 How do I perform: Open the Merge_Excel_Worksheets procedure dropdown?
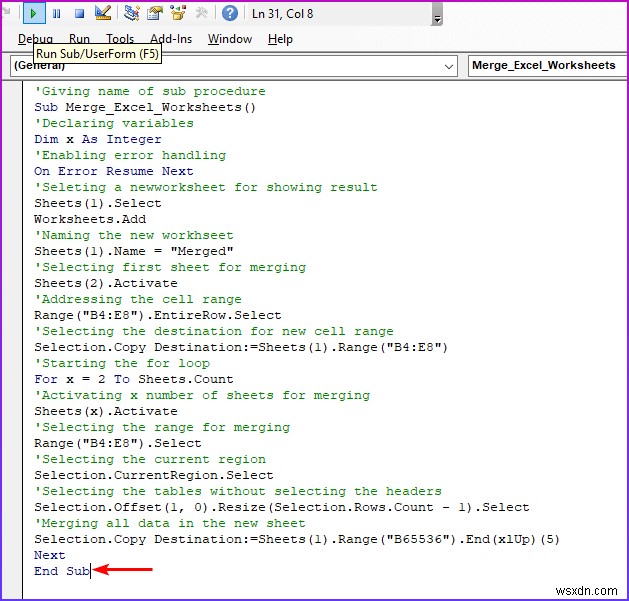[x=547, y=66]
